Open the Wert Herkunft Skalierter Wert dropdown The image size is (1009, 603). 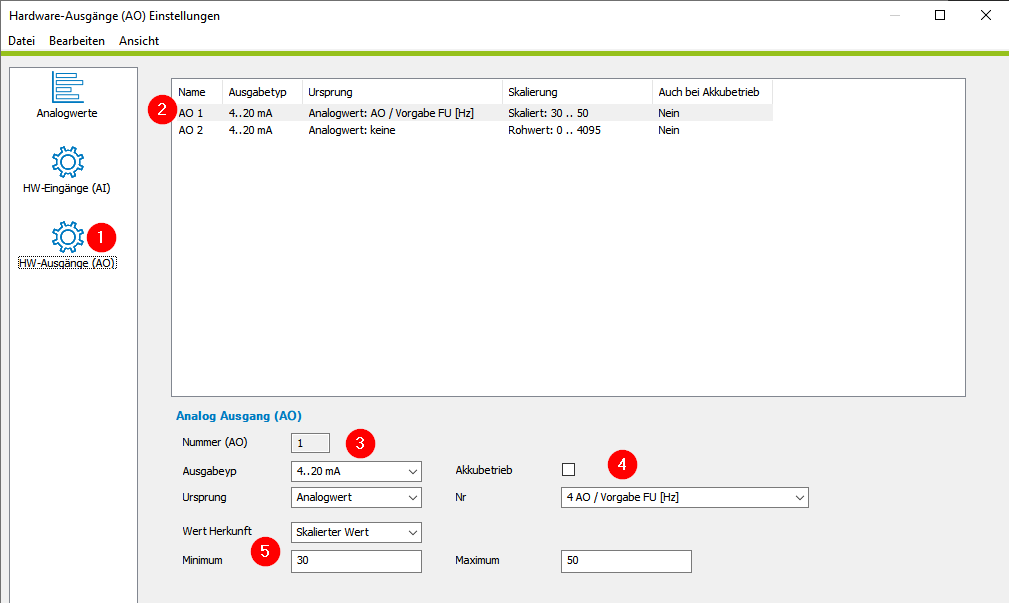pyautogui.click(x=356, y=532)
